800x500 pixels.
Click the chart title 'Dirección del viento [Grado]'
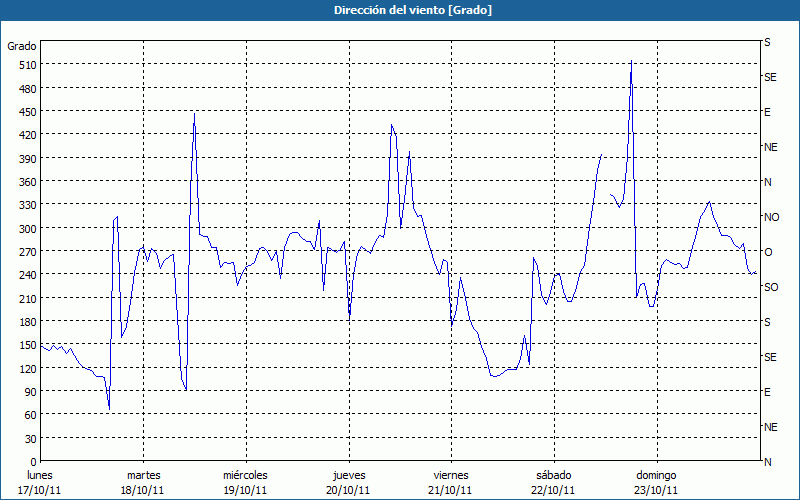[x=399, y=9]
